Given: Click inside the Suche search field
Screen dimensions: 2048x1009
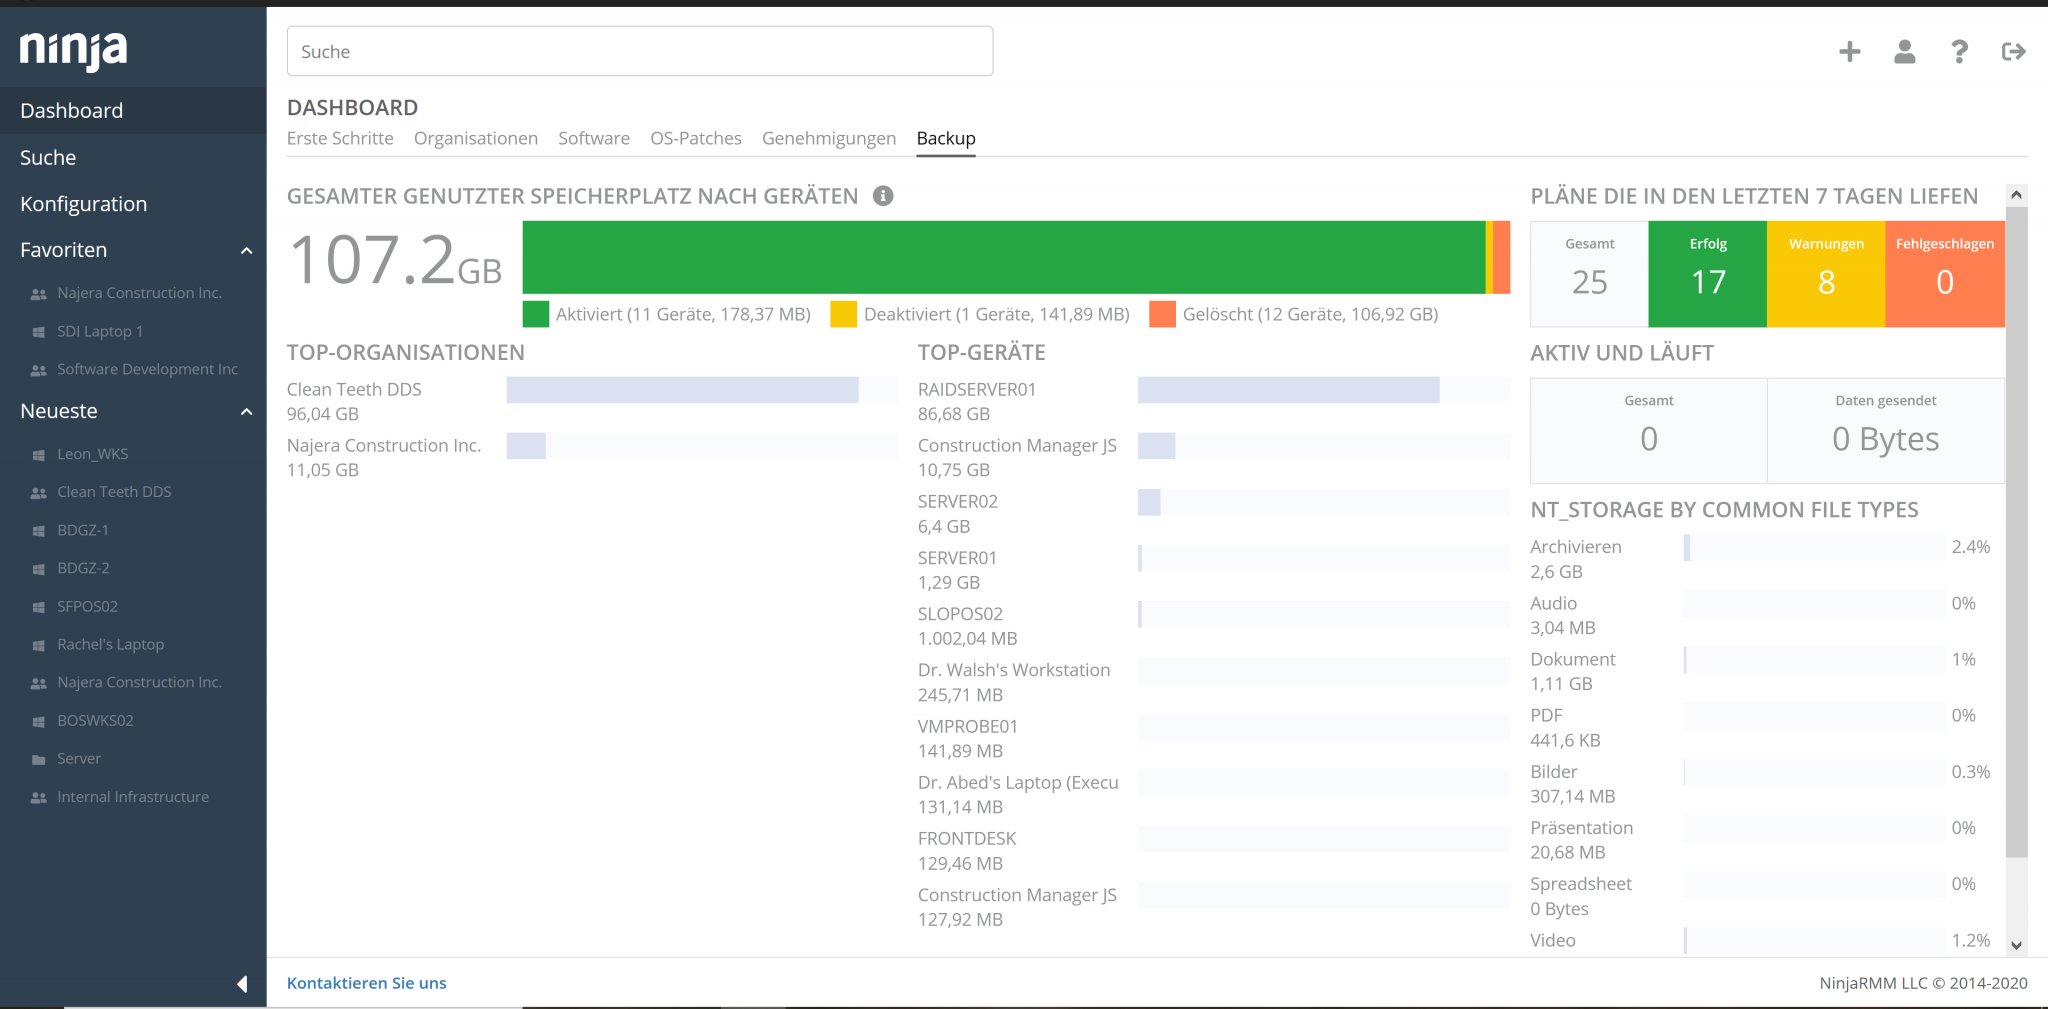Looking at the screenshot, I should pos(640,51).
